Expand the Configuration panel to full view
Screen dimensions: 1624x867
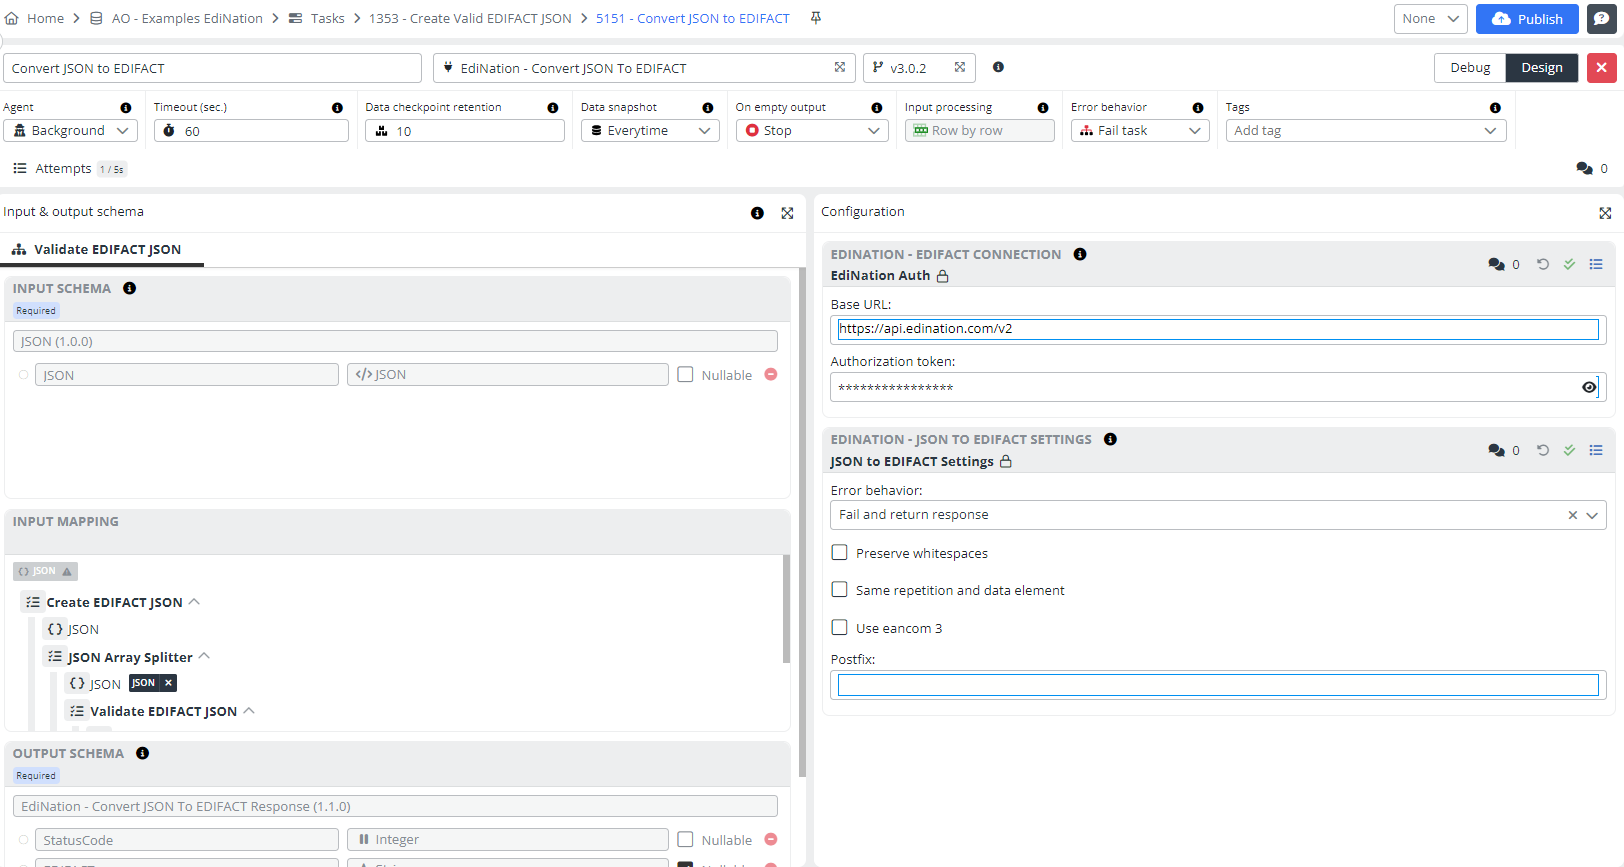[x=1605, y=213]
